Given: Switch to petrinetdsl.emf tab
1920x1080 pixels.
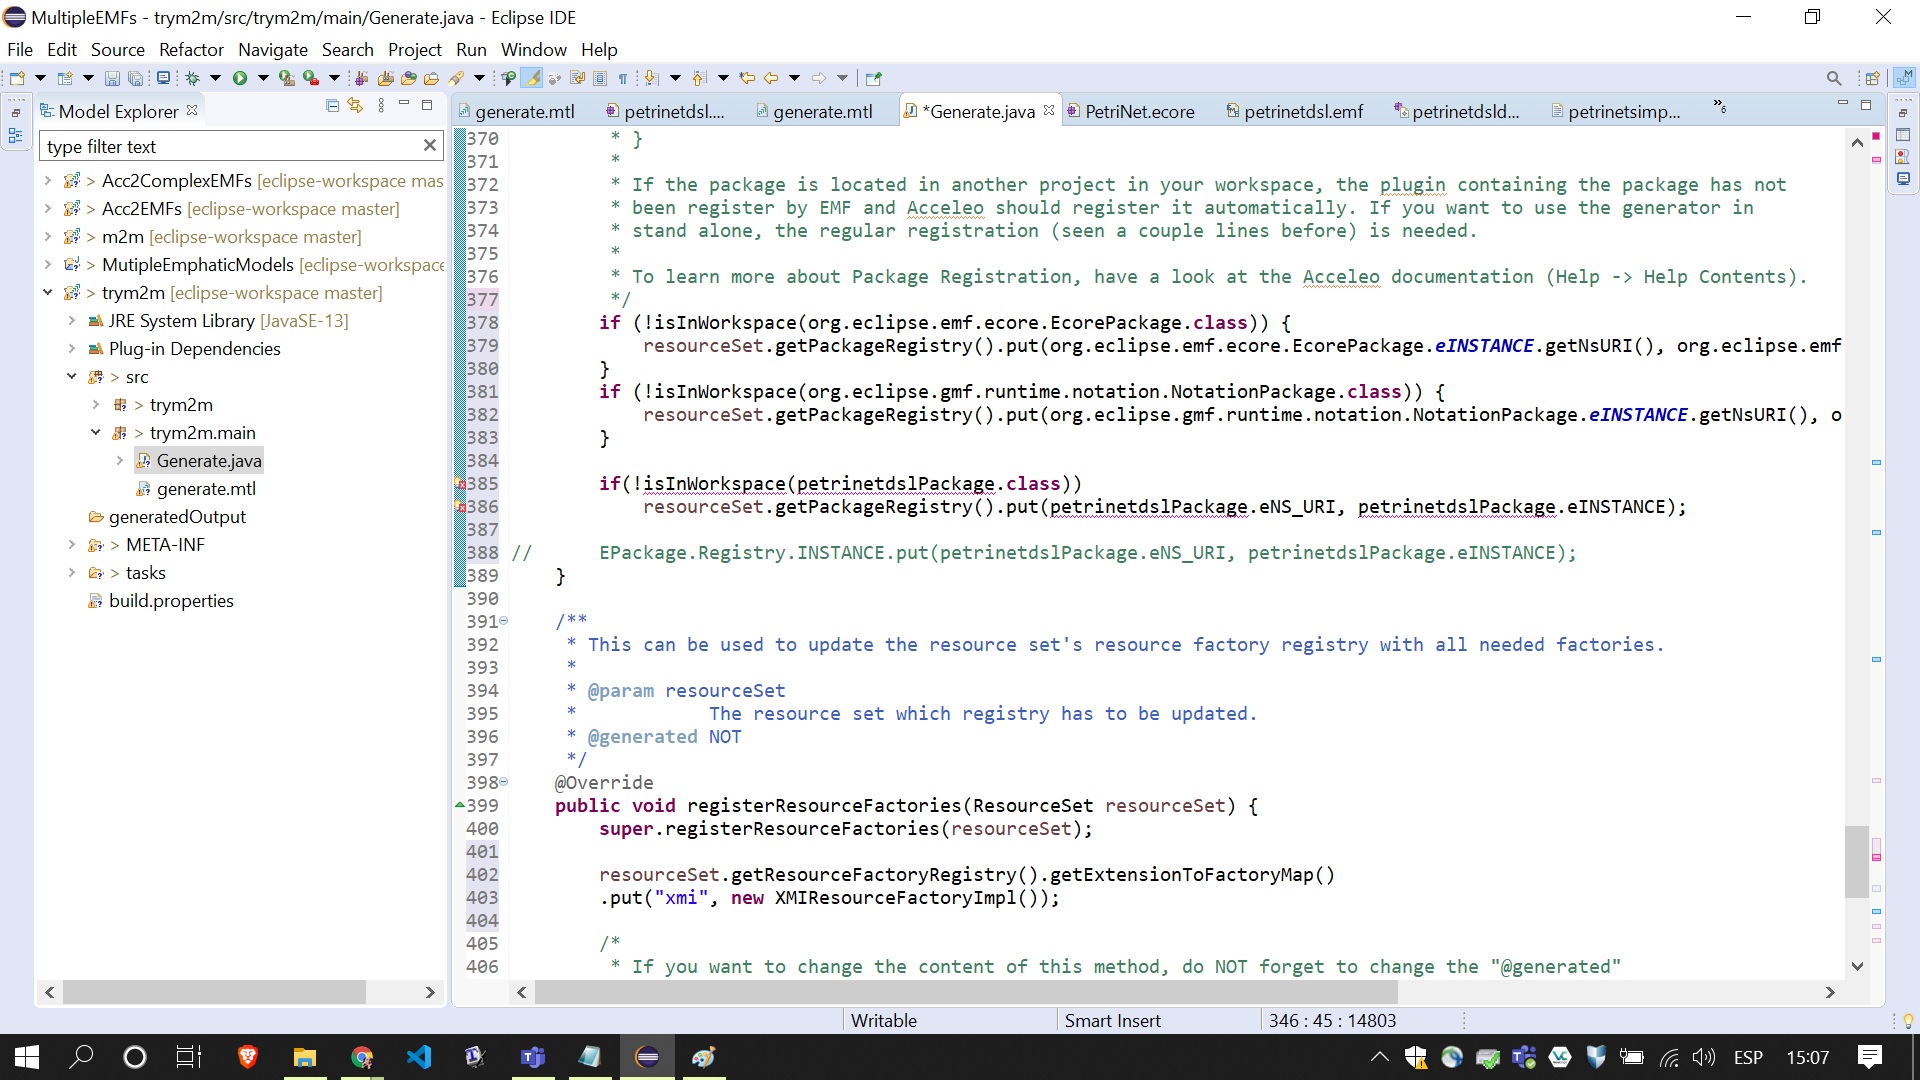Looking at the screenshot, I should 1295,112.
